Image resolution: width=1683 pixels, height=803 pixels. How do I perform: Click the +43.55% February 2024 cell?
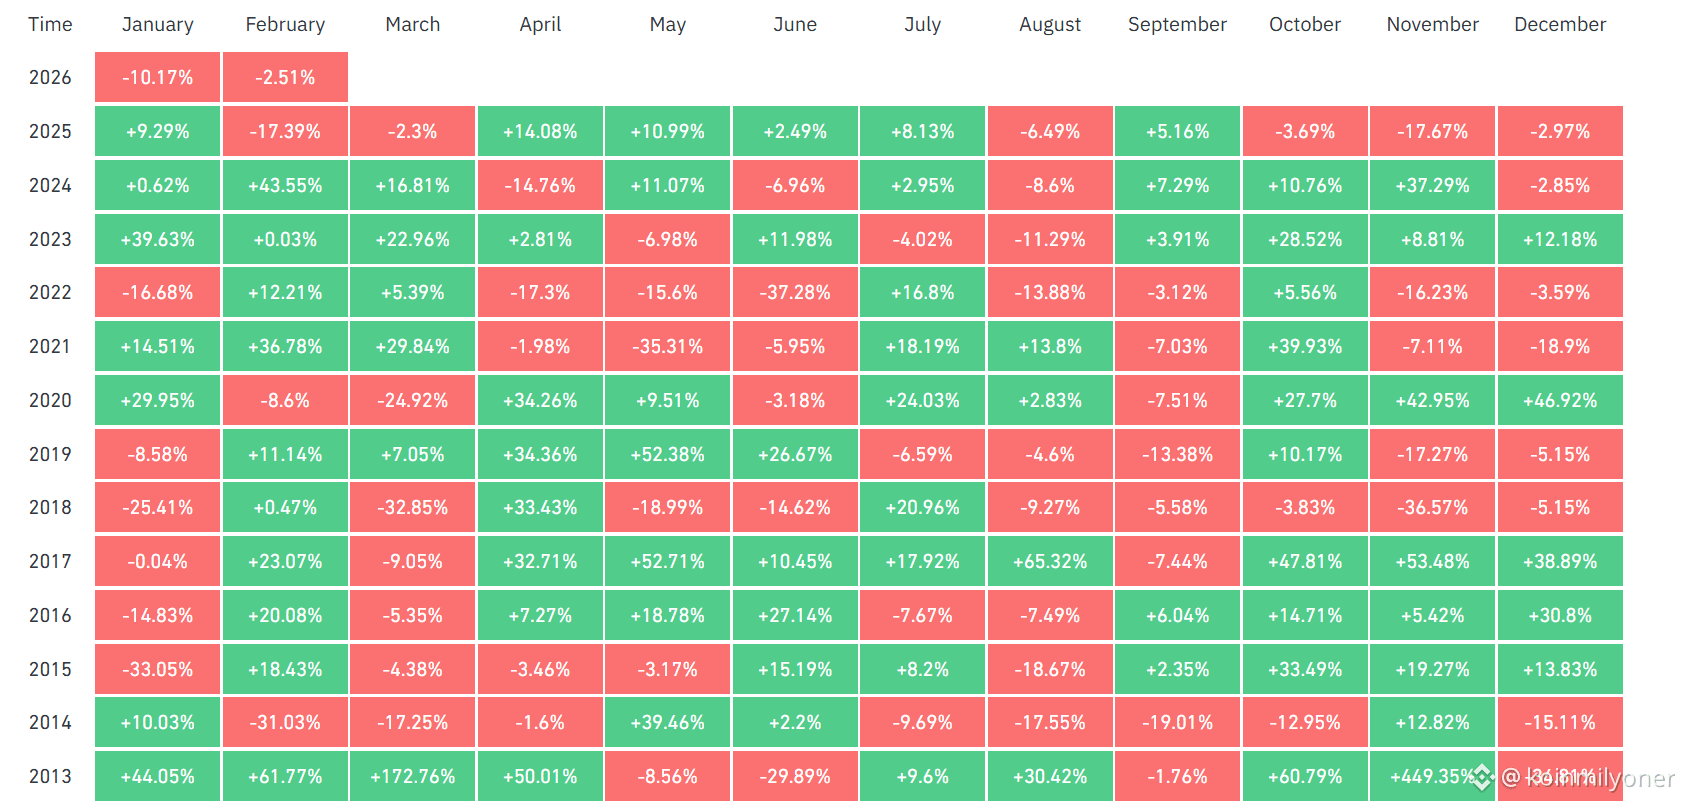pos(285,185)
